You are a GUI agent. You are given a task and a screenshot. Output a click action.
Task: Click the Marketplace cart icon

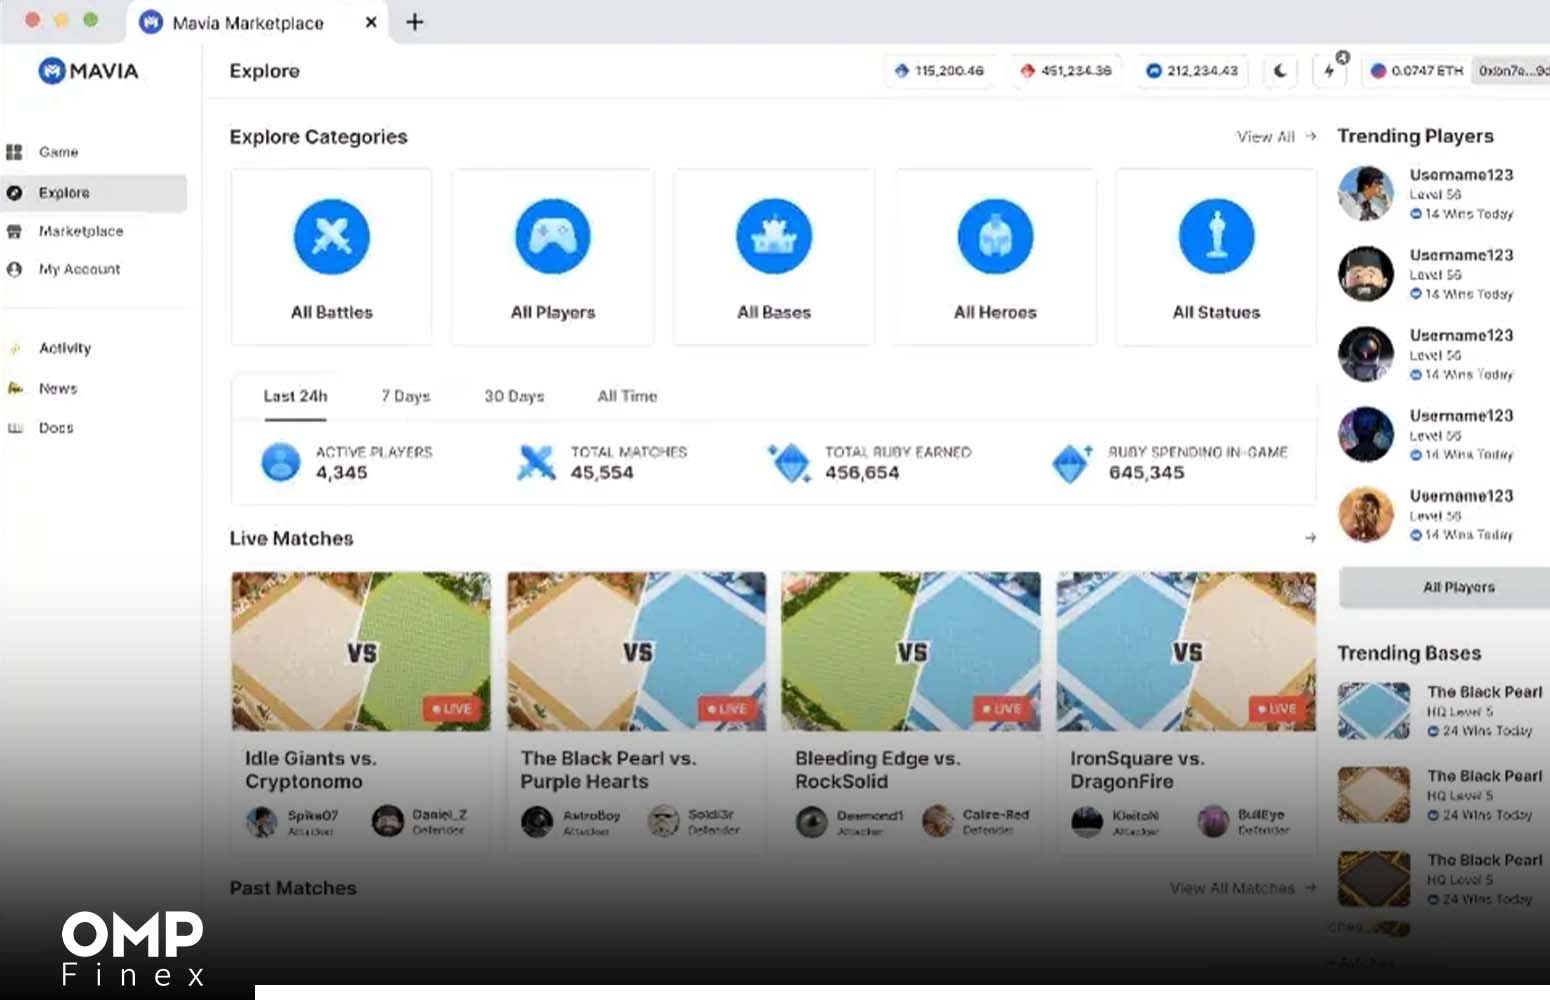coord(14,231)
